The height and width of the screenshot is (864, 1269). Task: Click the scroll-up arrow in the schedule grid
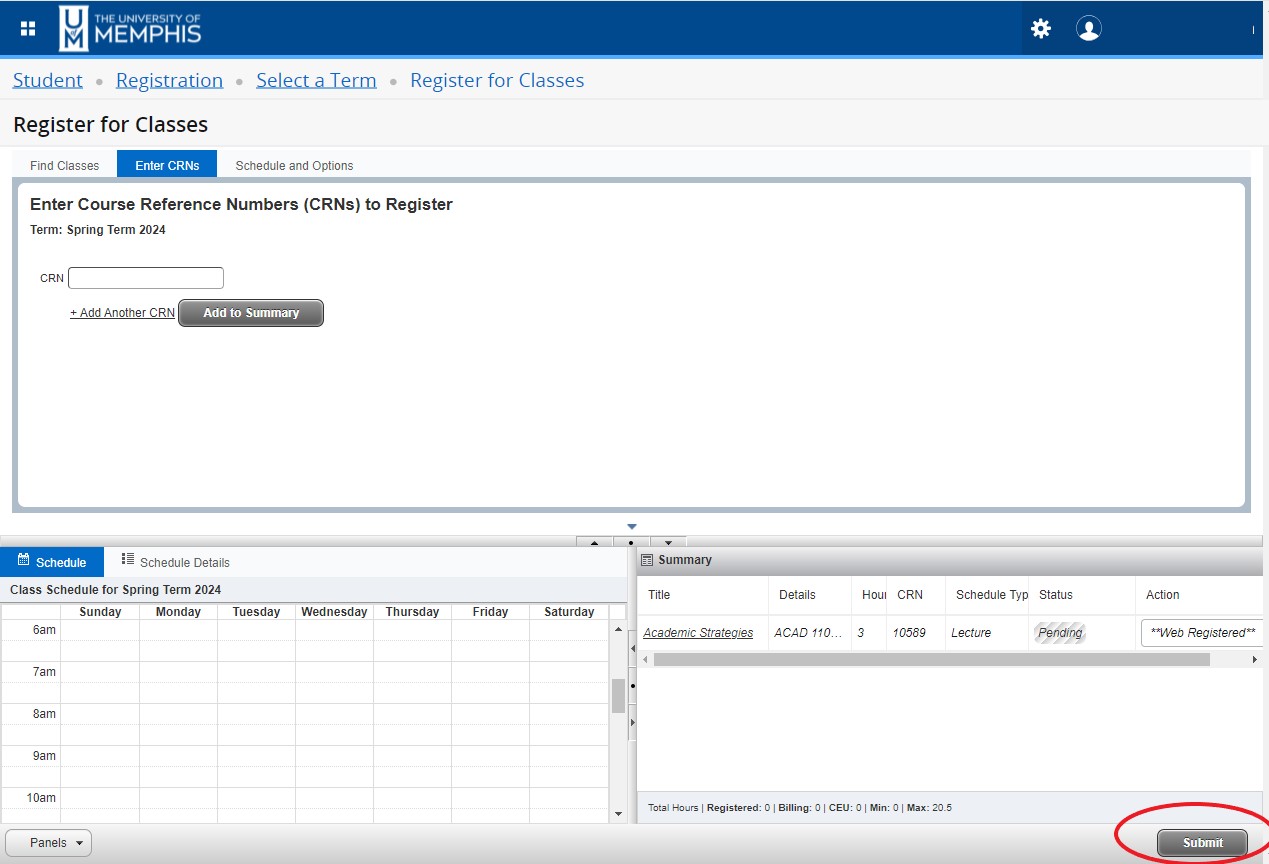coord(620,629)
